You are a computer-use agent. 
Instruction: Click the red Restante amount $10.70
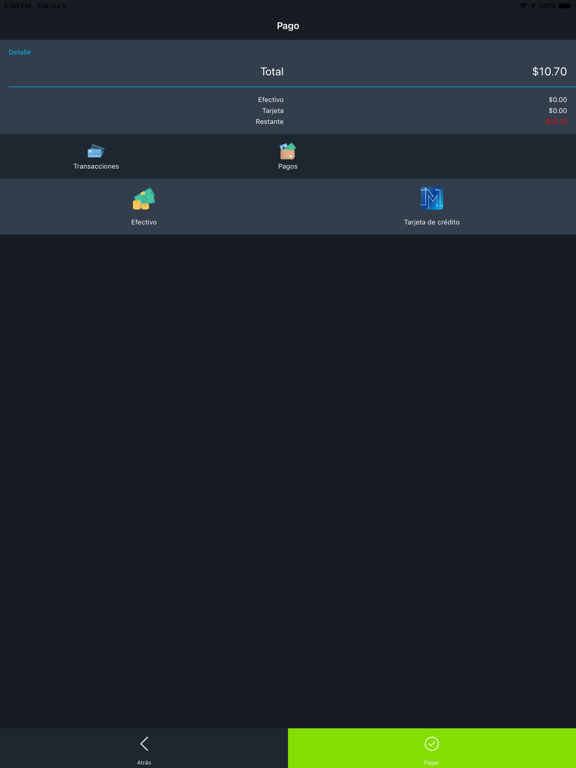[556, 121]
